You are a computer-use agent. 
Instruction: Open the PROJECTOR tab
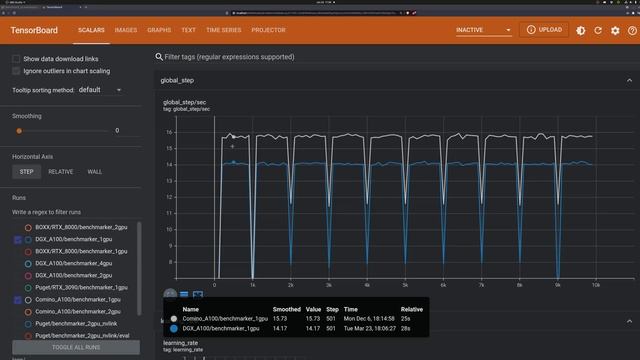[x=268, y=30]
